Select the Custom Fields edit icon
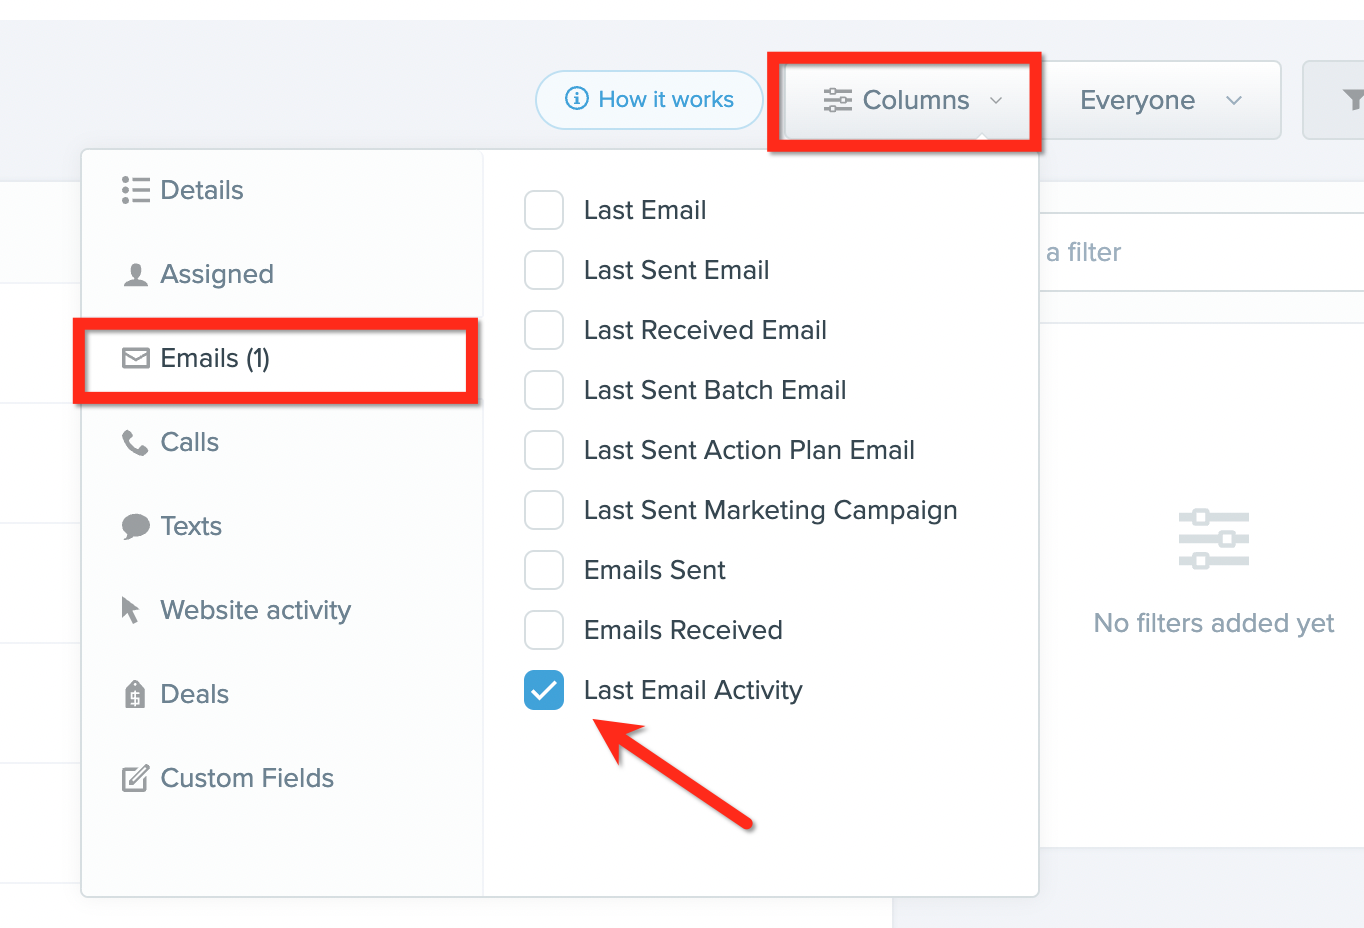1364x928 pixels. 134,778
